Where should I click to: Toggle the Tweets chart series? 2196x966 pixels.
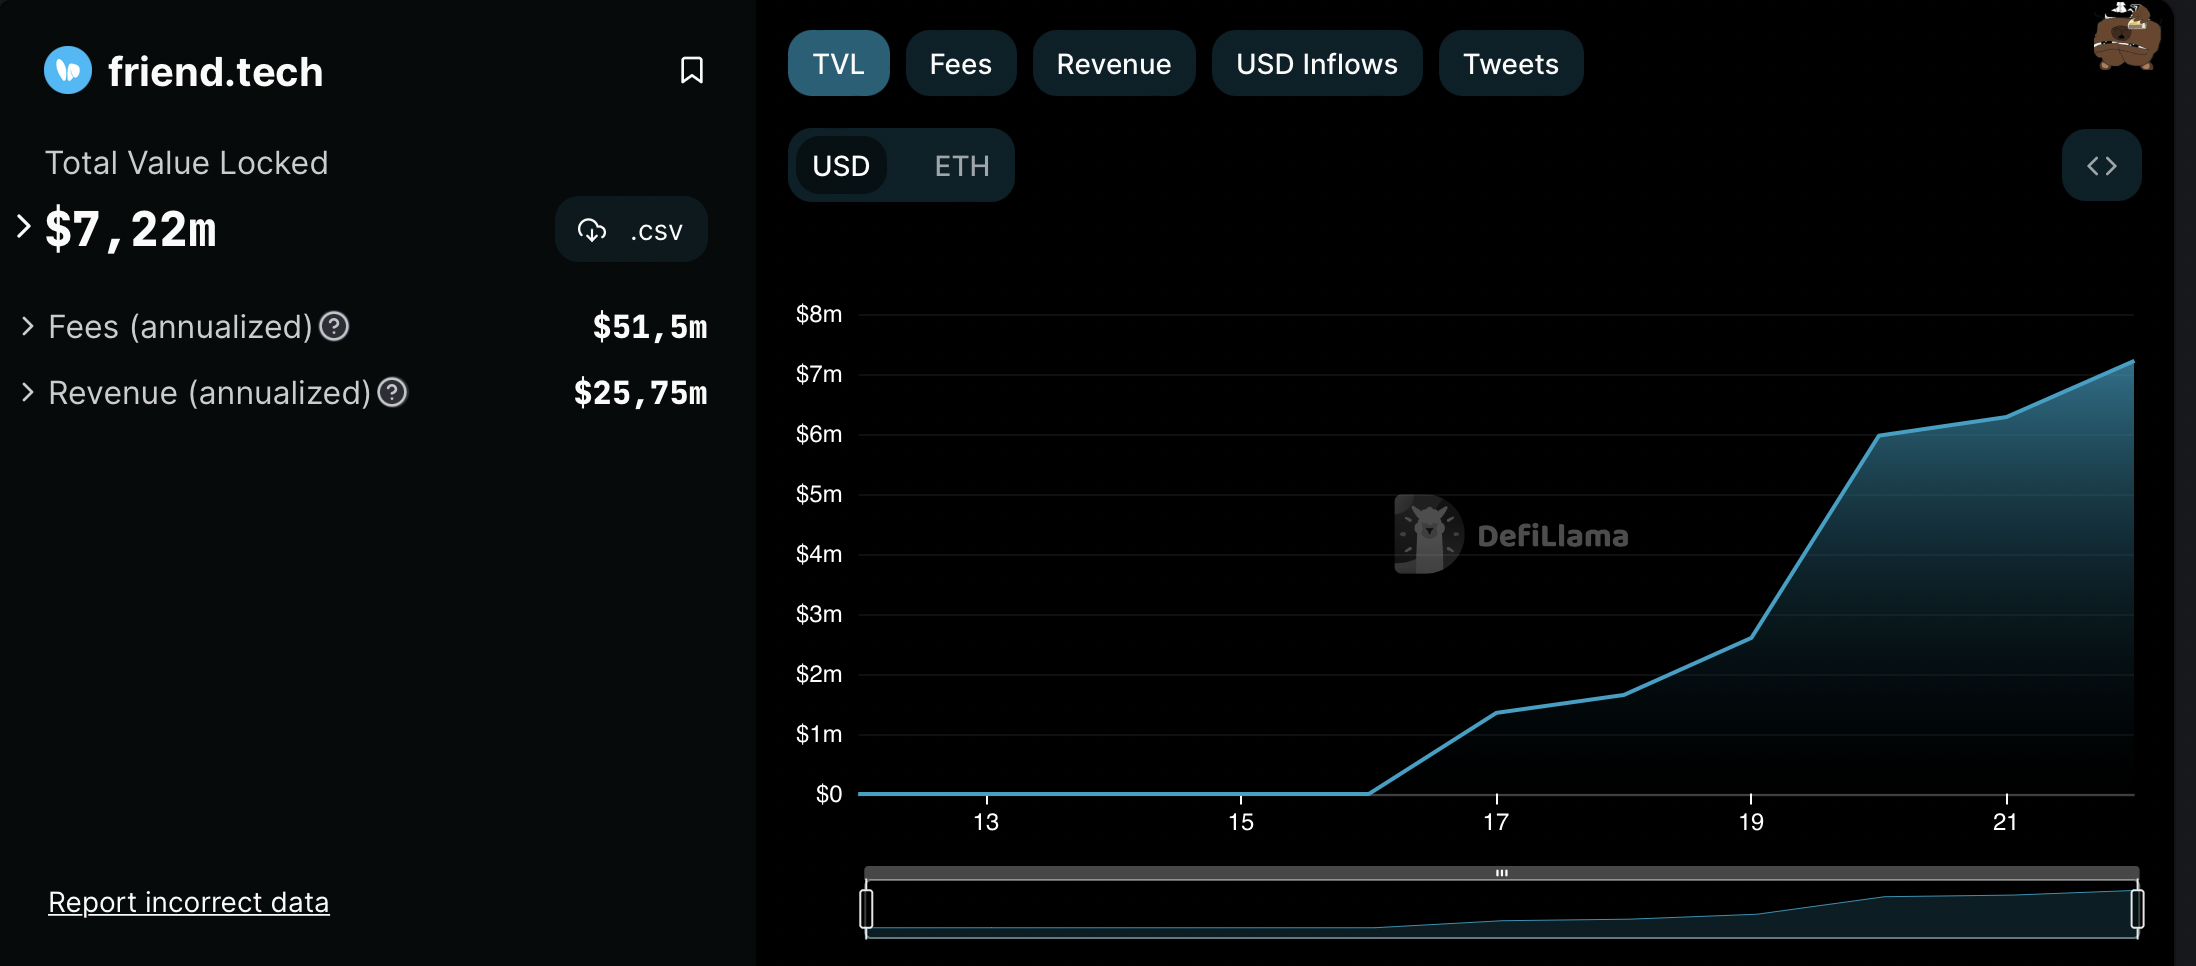tap(1510, 63)
